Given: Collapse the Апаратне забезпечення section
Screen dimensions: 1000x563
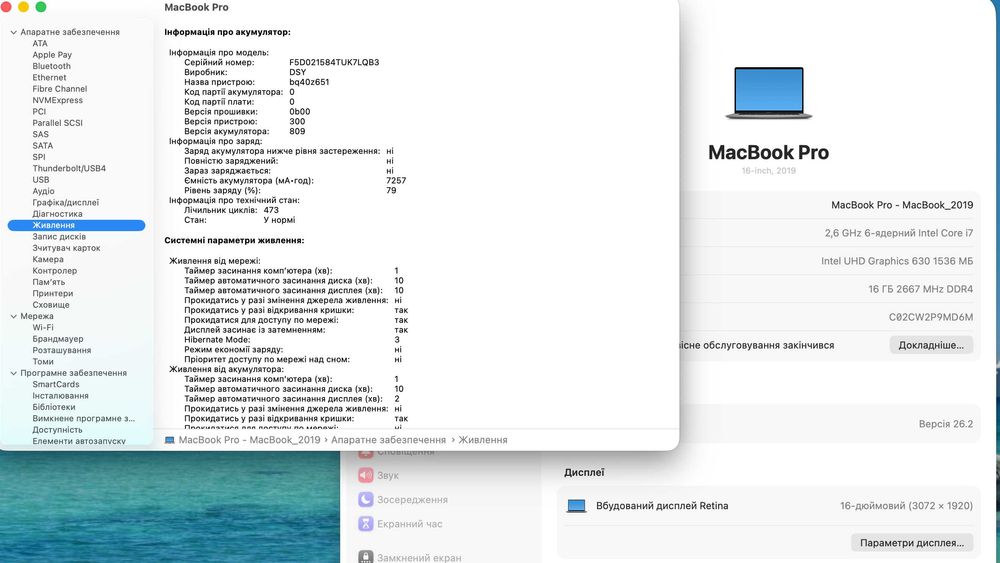Looking at the screenshot, I should click(13, 32).
